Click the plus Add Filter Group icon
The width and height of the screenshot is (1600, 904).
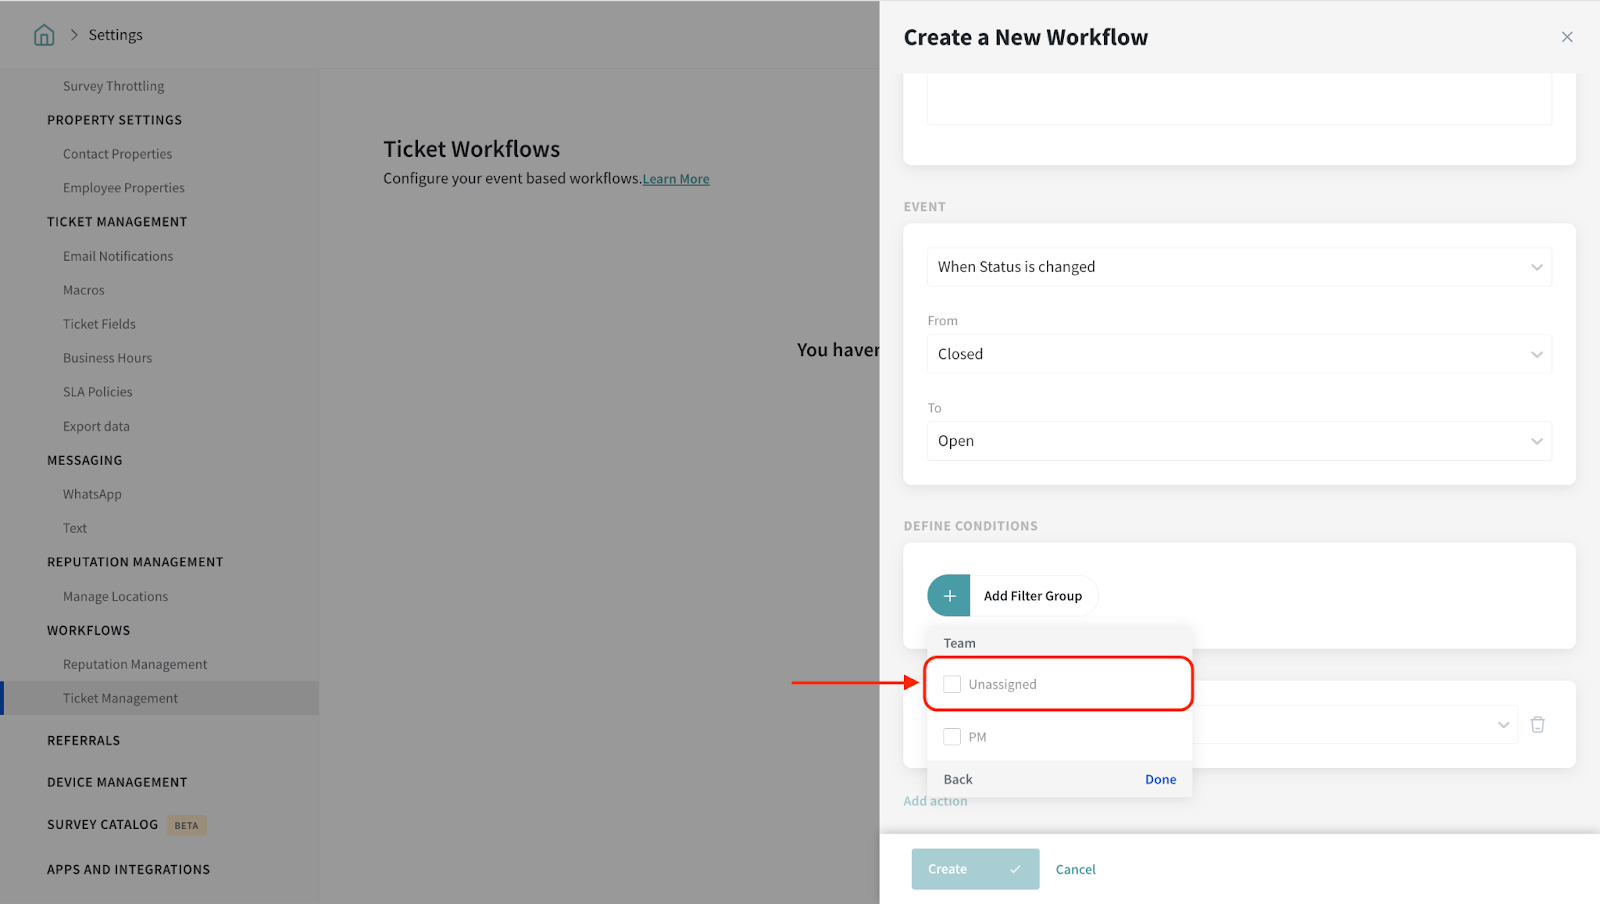948,596
